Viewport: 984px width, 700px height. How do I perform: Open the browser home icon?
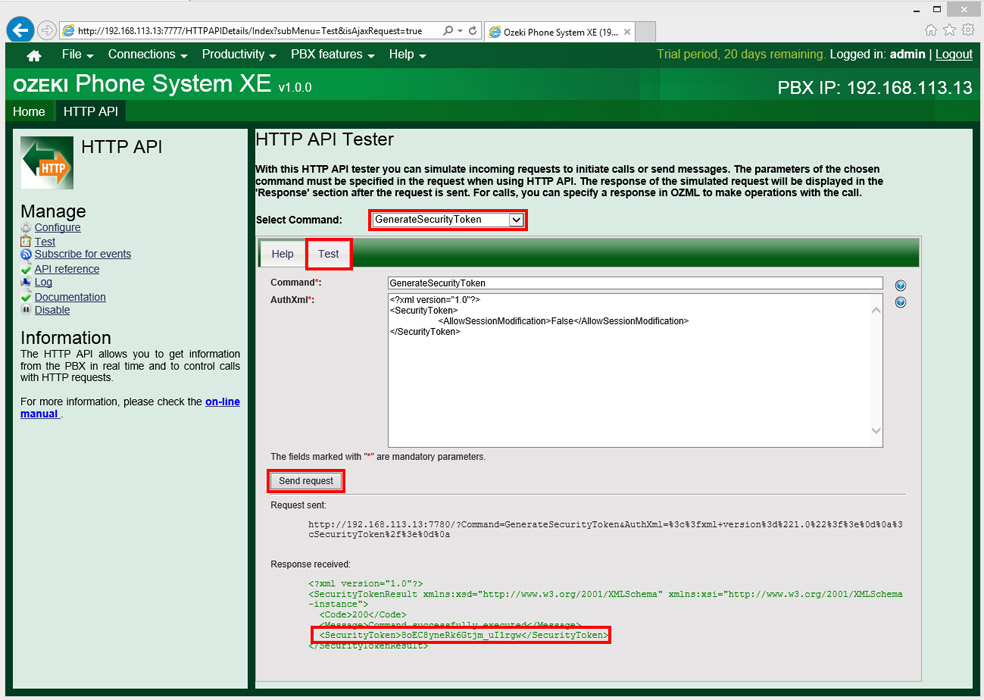(931, 30)
